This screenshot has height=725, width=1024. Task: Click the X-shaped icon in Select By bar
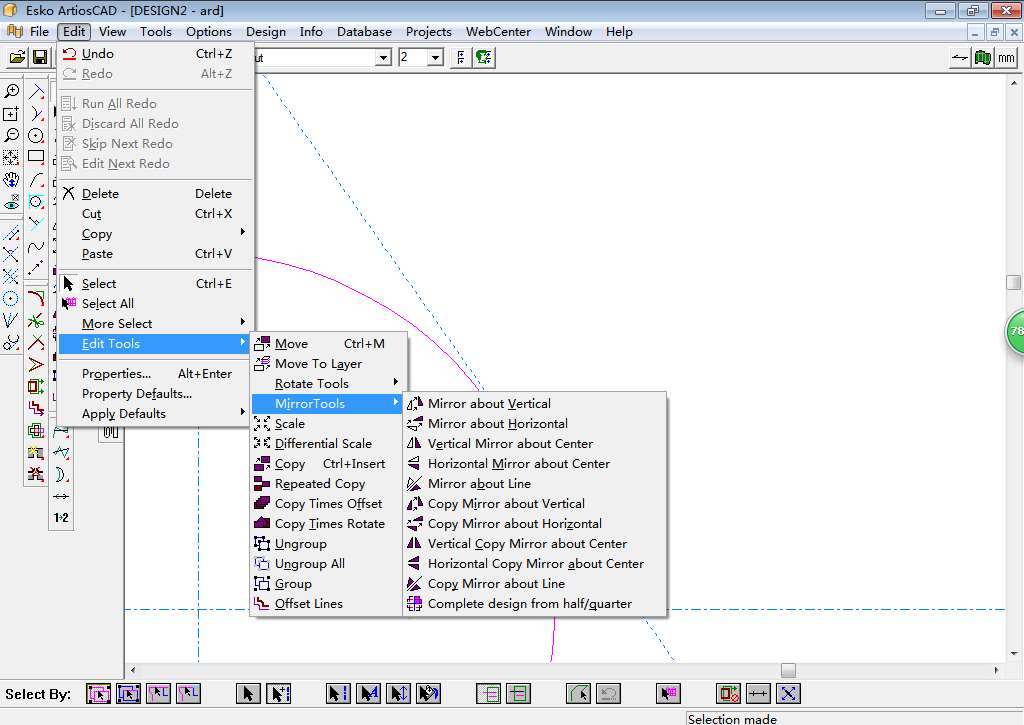[788, 693]
